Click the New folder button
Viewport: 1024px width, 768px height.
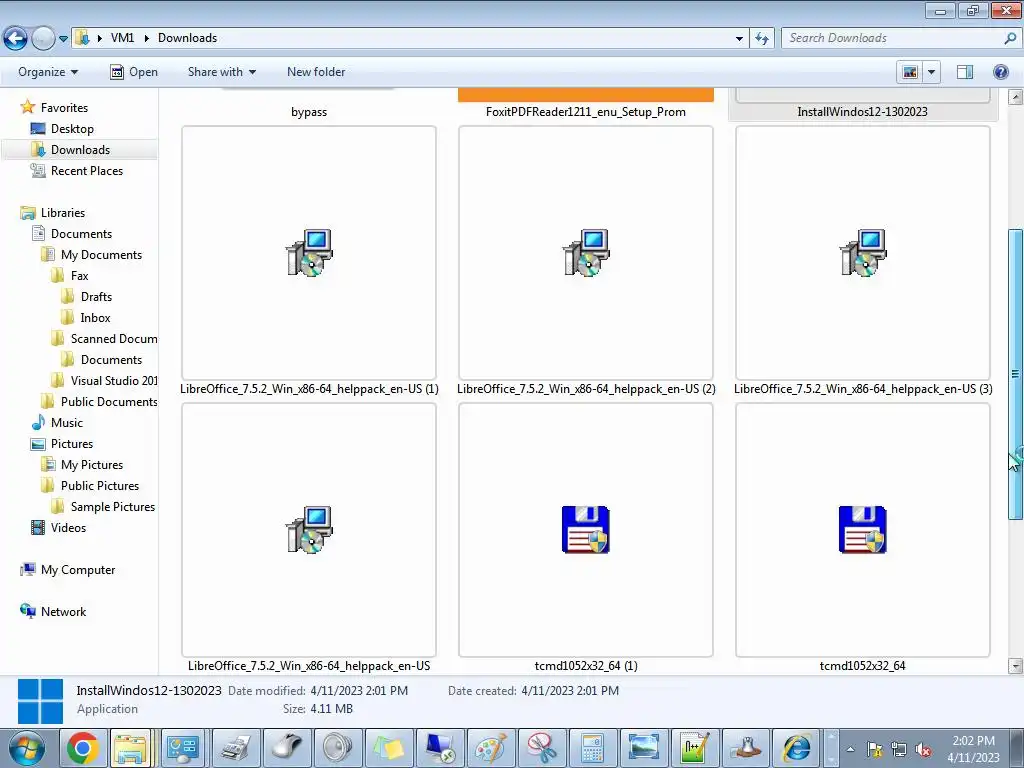(x=316, y=72)
